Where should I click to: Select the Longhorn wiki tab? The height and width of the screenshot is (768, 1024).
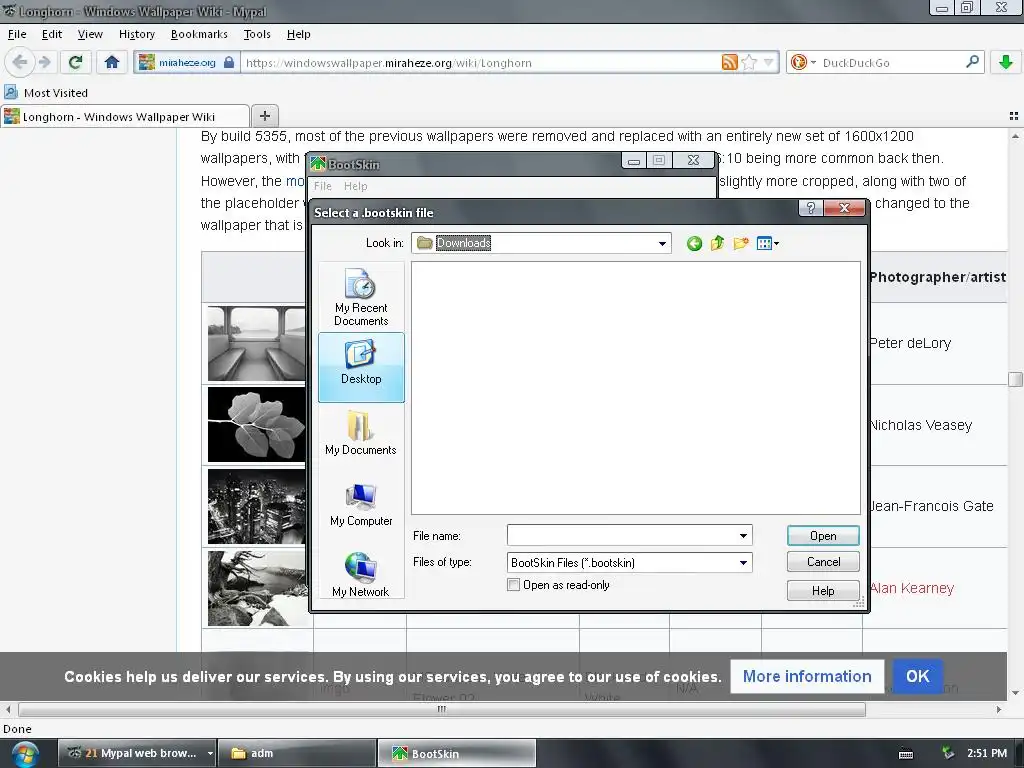pos(125,116)
